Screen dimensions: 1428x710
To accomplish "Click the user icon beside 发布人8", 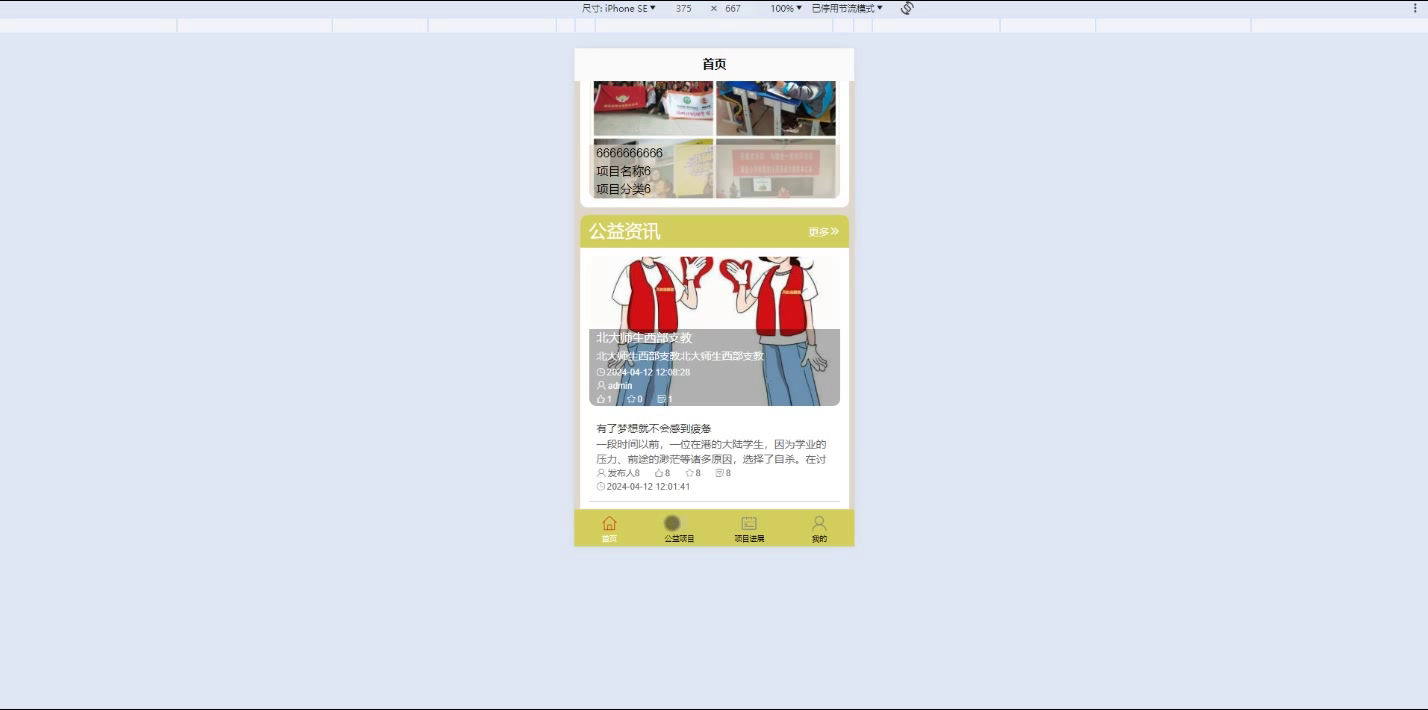I will click(601, 473).
